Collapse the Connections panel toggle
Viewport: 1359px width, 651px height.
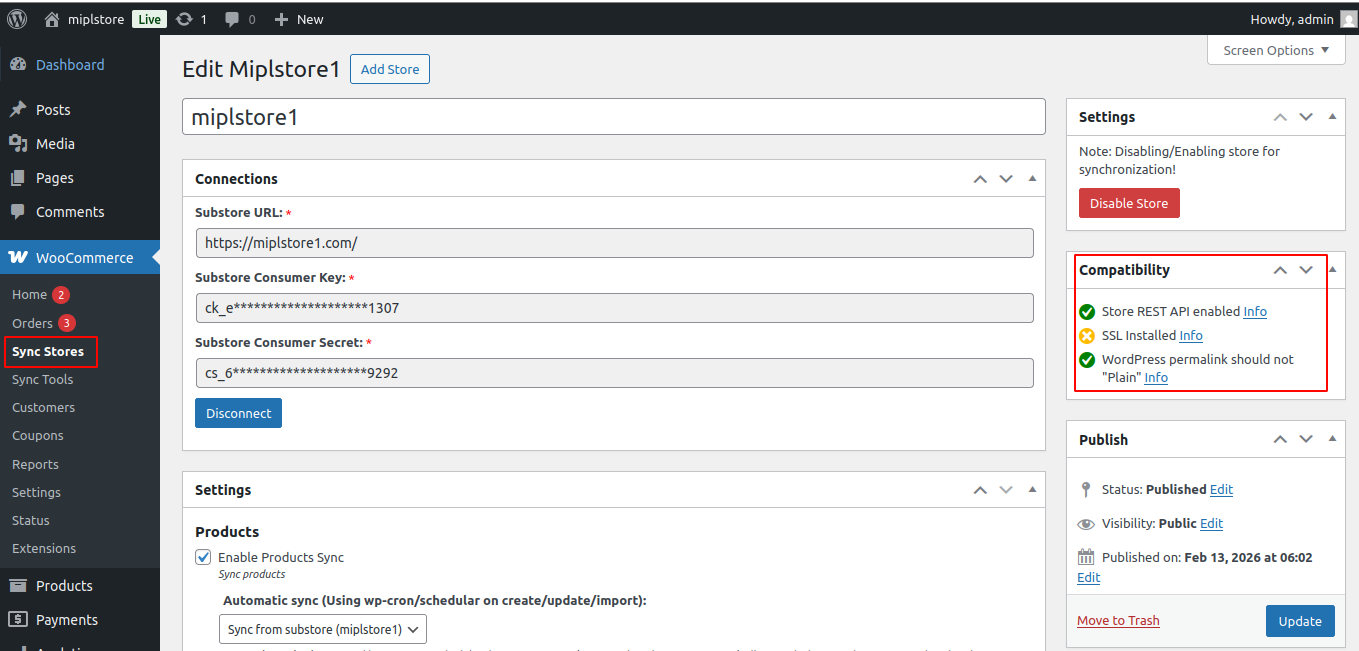click(x=1032, y=179)
